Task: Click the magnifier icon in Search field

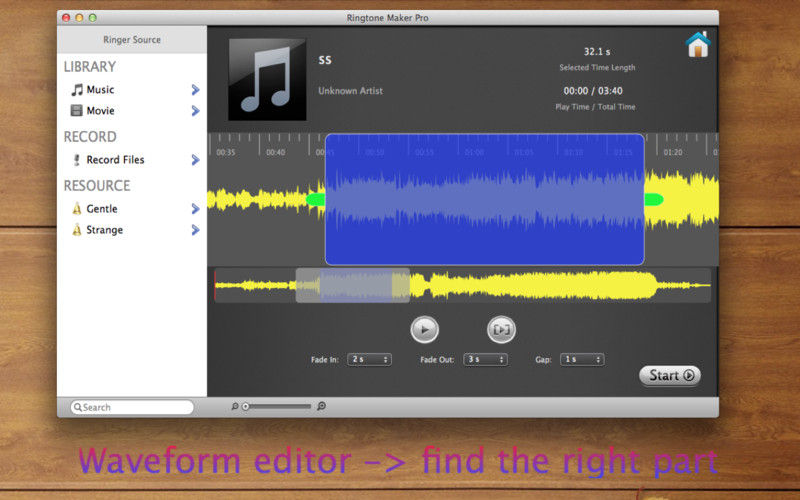Action: (78, 407)
